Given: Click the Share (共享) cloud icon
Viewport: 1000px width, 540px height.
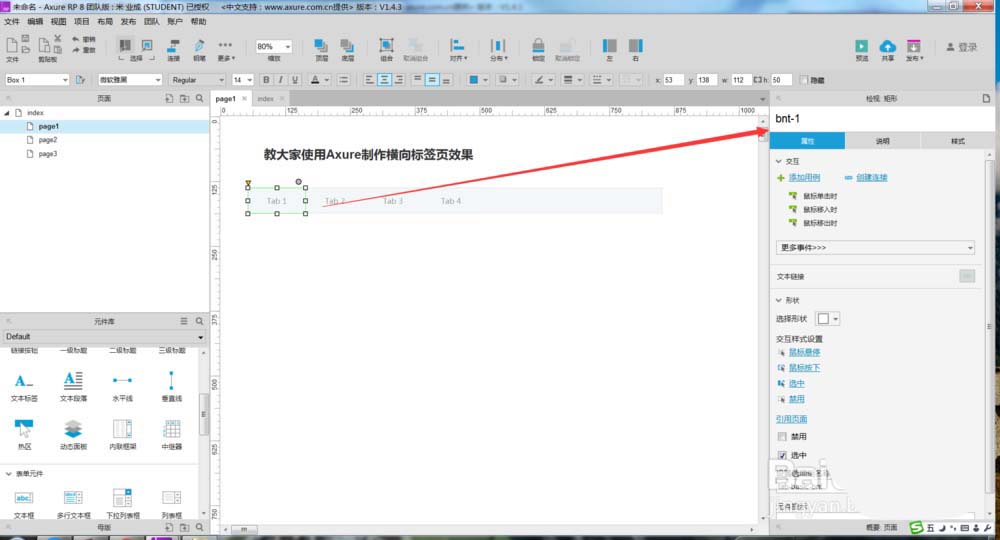Looking at the screenshot, I should click(887, 46).
